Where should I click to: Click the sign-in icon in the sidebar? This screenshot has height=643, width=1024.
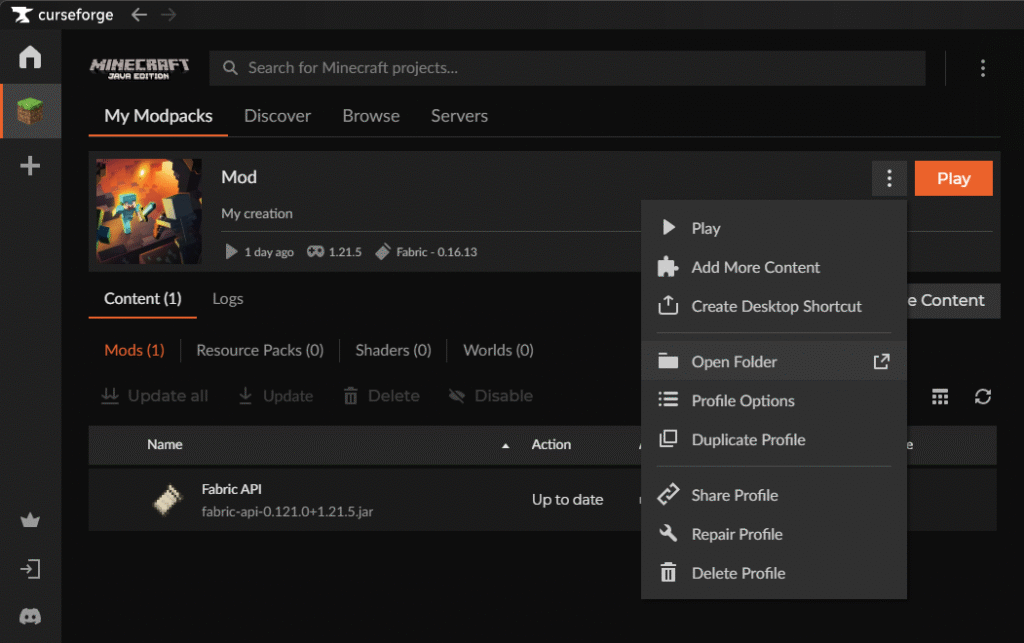(30, 569)
